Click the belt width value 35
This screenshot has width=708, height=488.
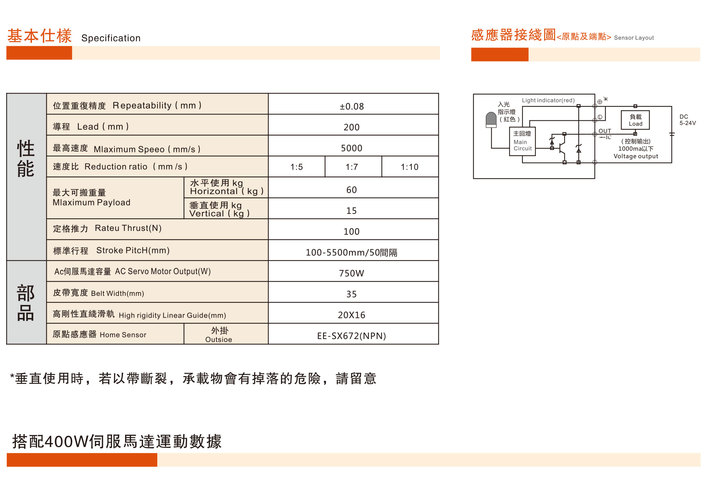pos(351,294)
